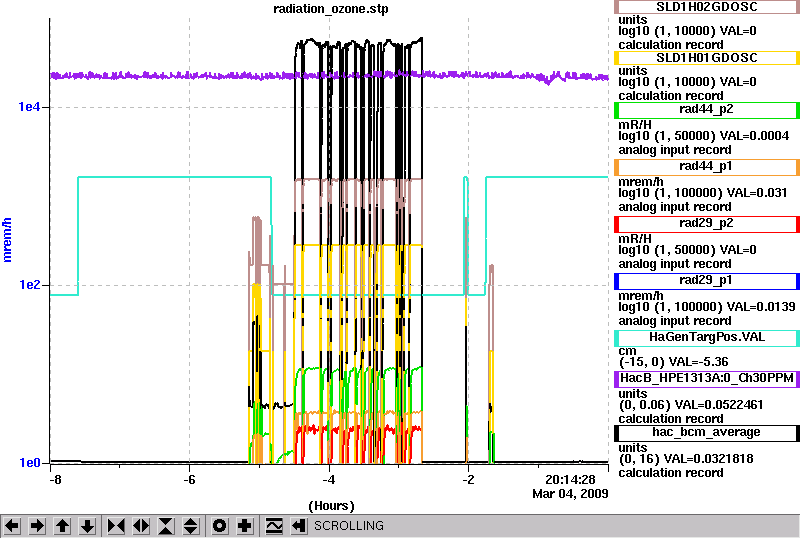Compress the time axis with the inward-pointing triangles icon

point(116,526)
